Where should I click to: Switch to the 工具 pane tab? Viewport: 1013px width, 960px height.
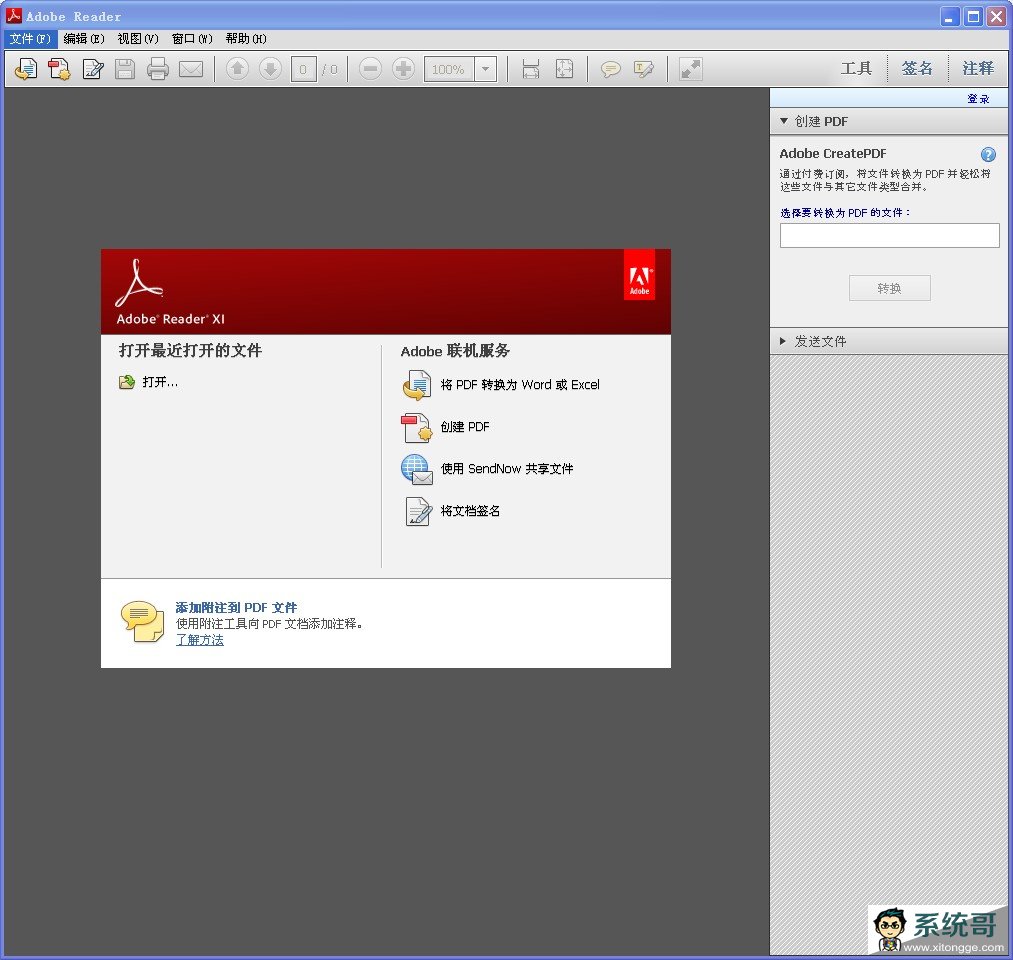click(x=856, y=68)
